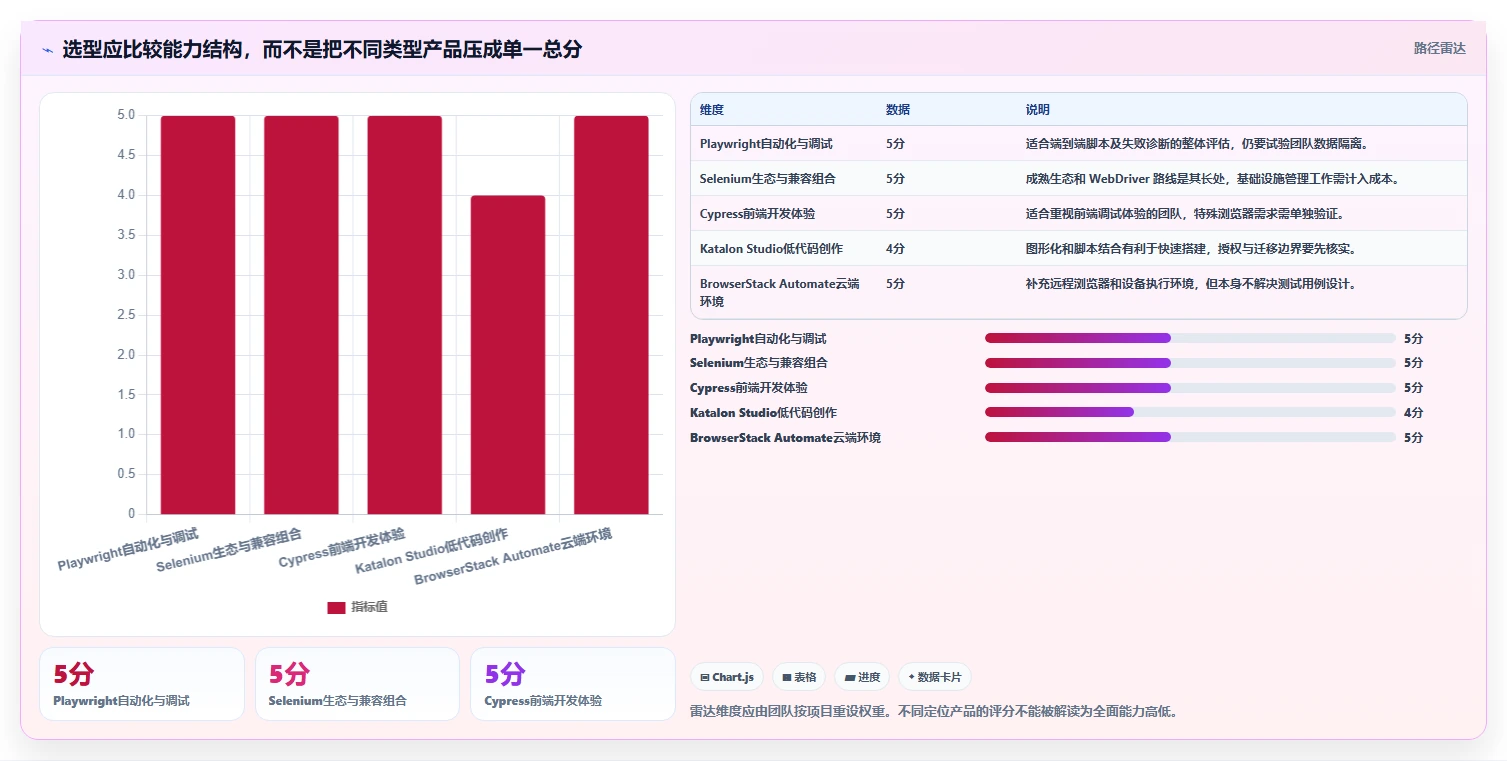Viewport: 1507px width, 761px height.
Task: Click the 4分 value beside Katalon progress bar
Action: click(1413, 413)
